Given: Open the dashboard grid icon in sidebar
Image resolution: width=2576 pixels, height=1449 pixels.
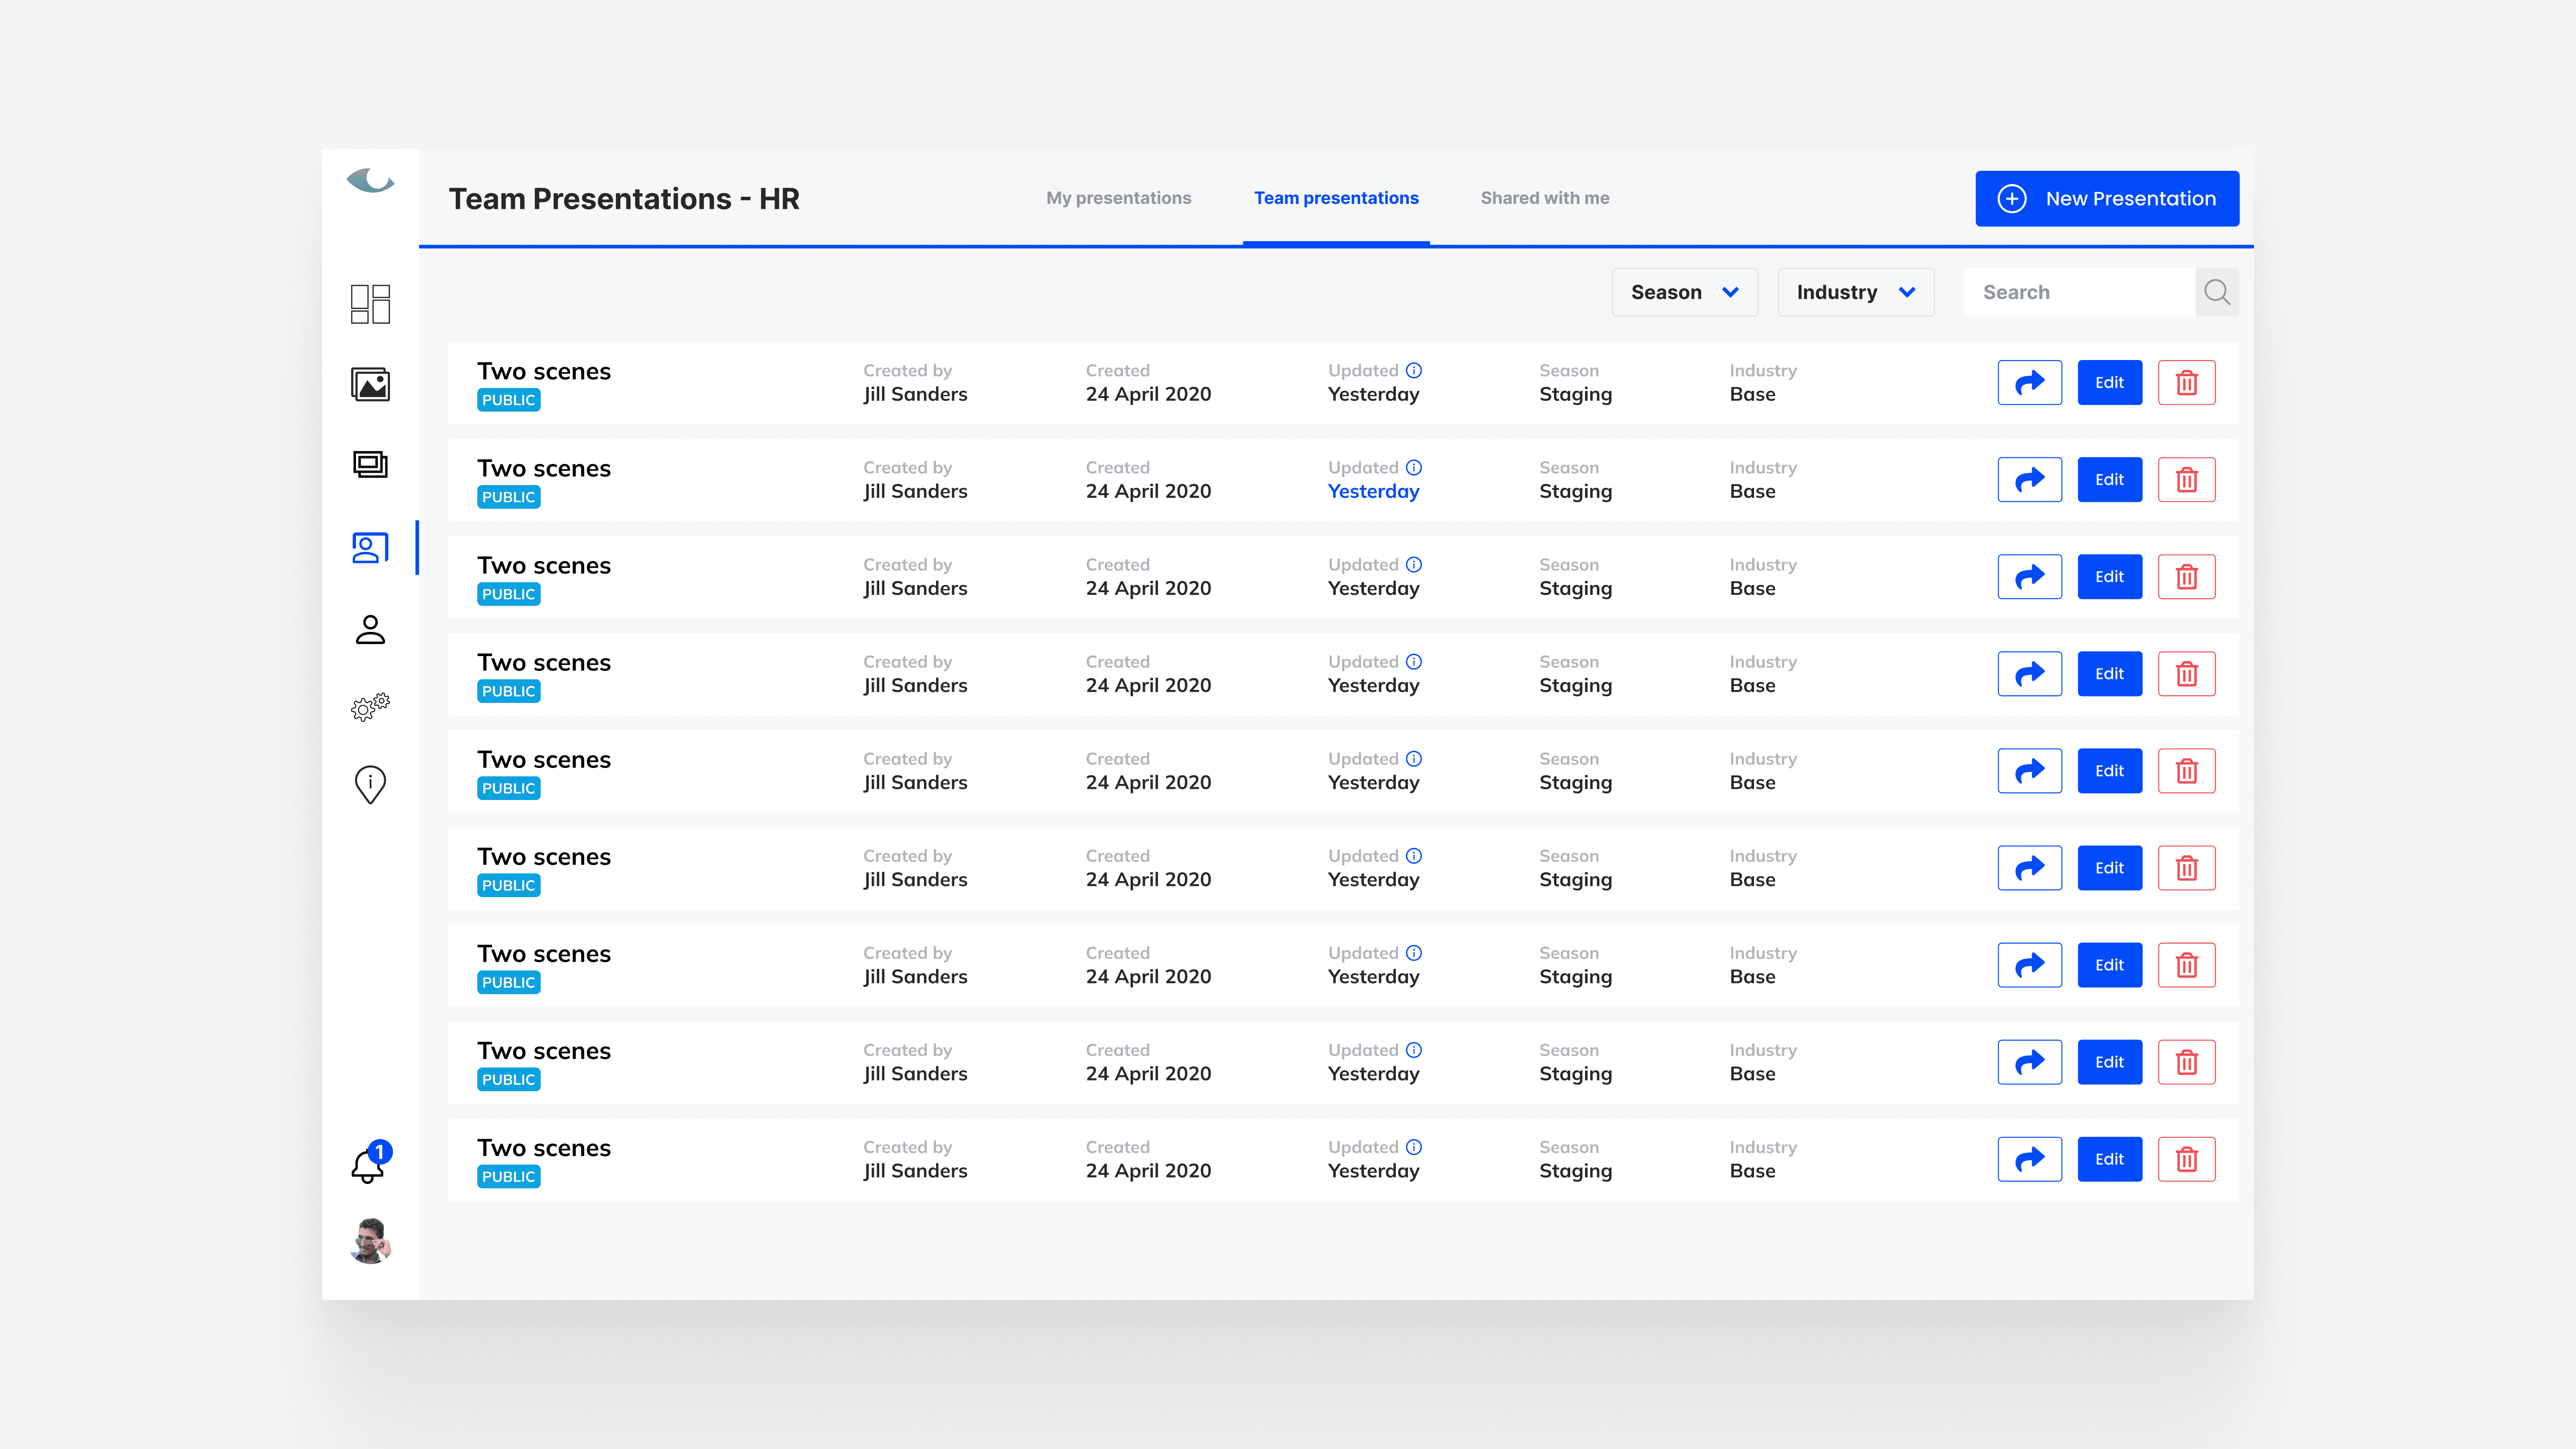Looking at the screenshot, I should [x=370, y=304].
